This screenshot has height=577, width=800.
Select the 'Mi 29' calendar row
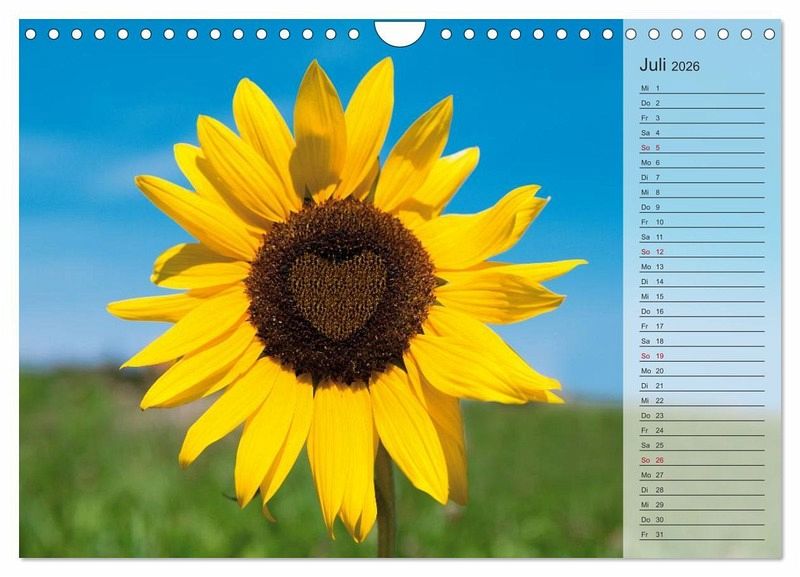pos(702,505)
